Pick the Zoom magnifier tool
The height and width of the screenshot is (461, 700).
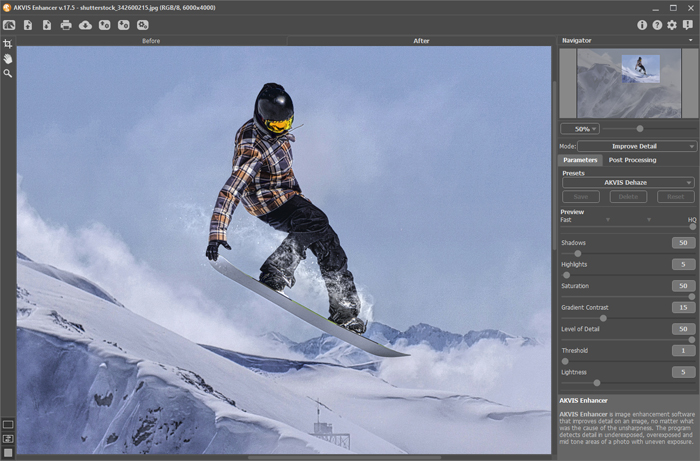(x=8, y=73)
